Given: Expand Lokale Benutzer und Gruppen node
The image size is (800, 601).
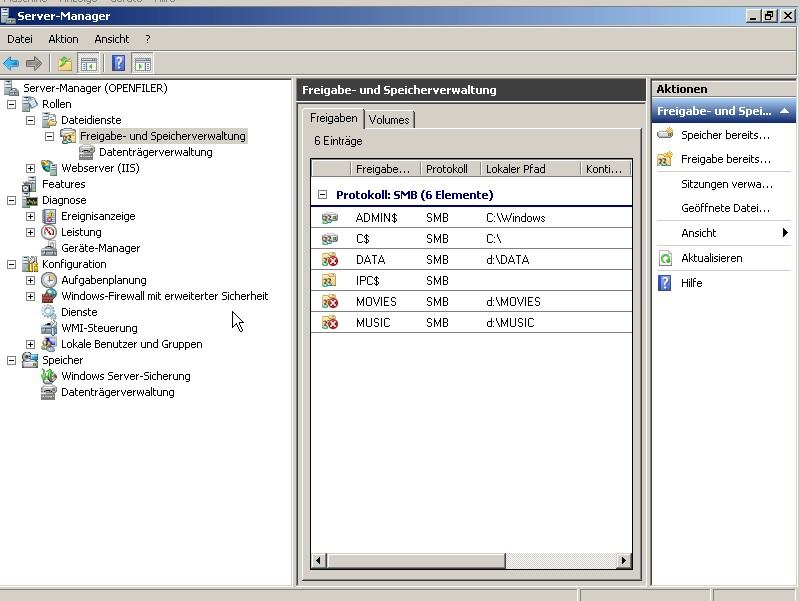Looking at the screenshot, I should pos(31,344).
